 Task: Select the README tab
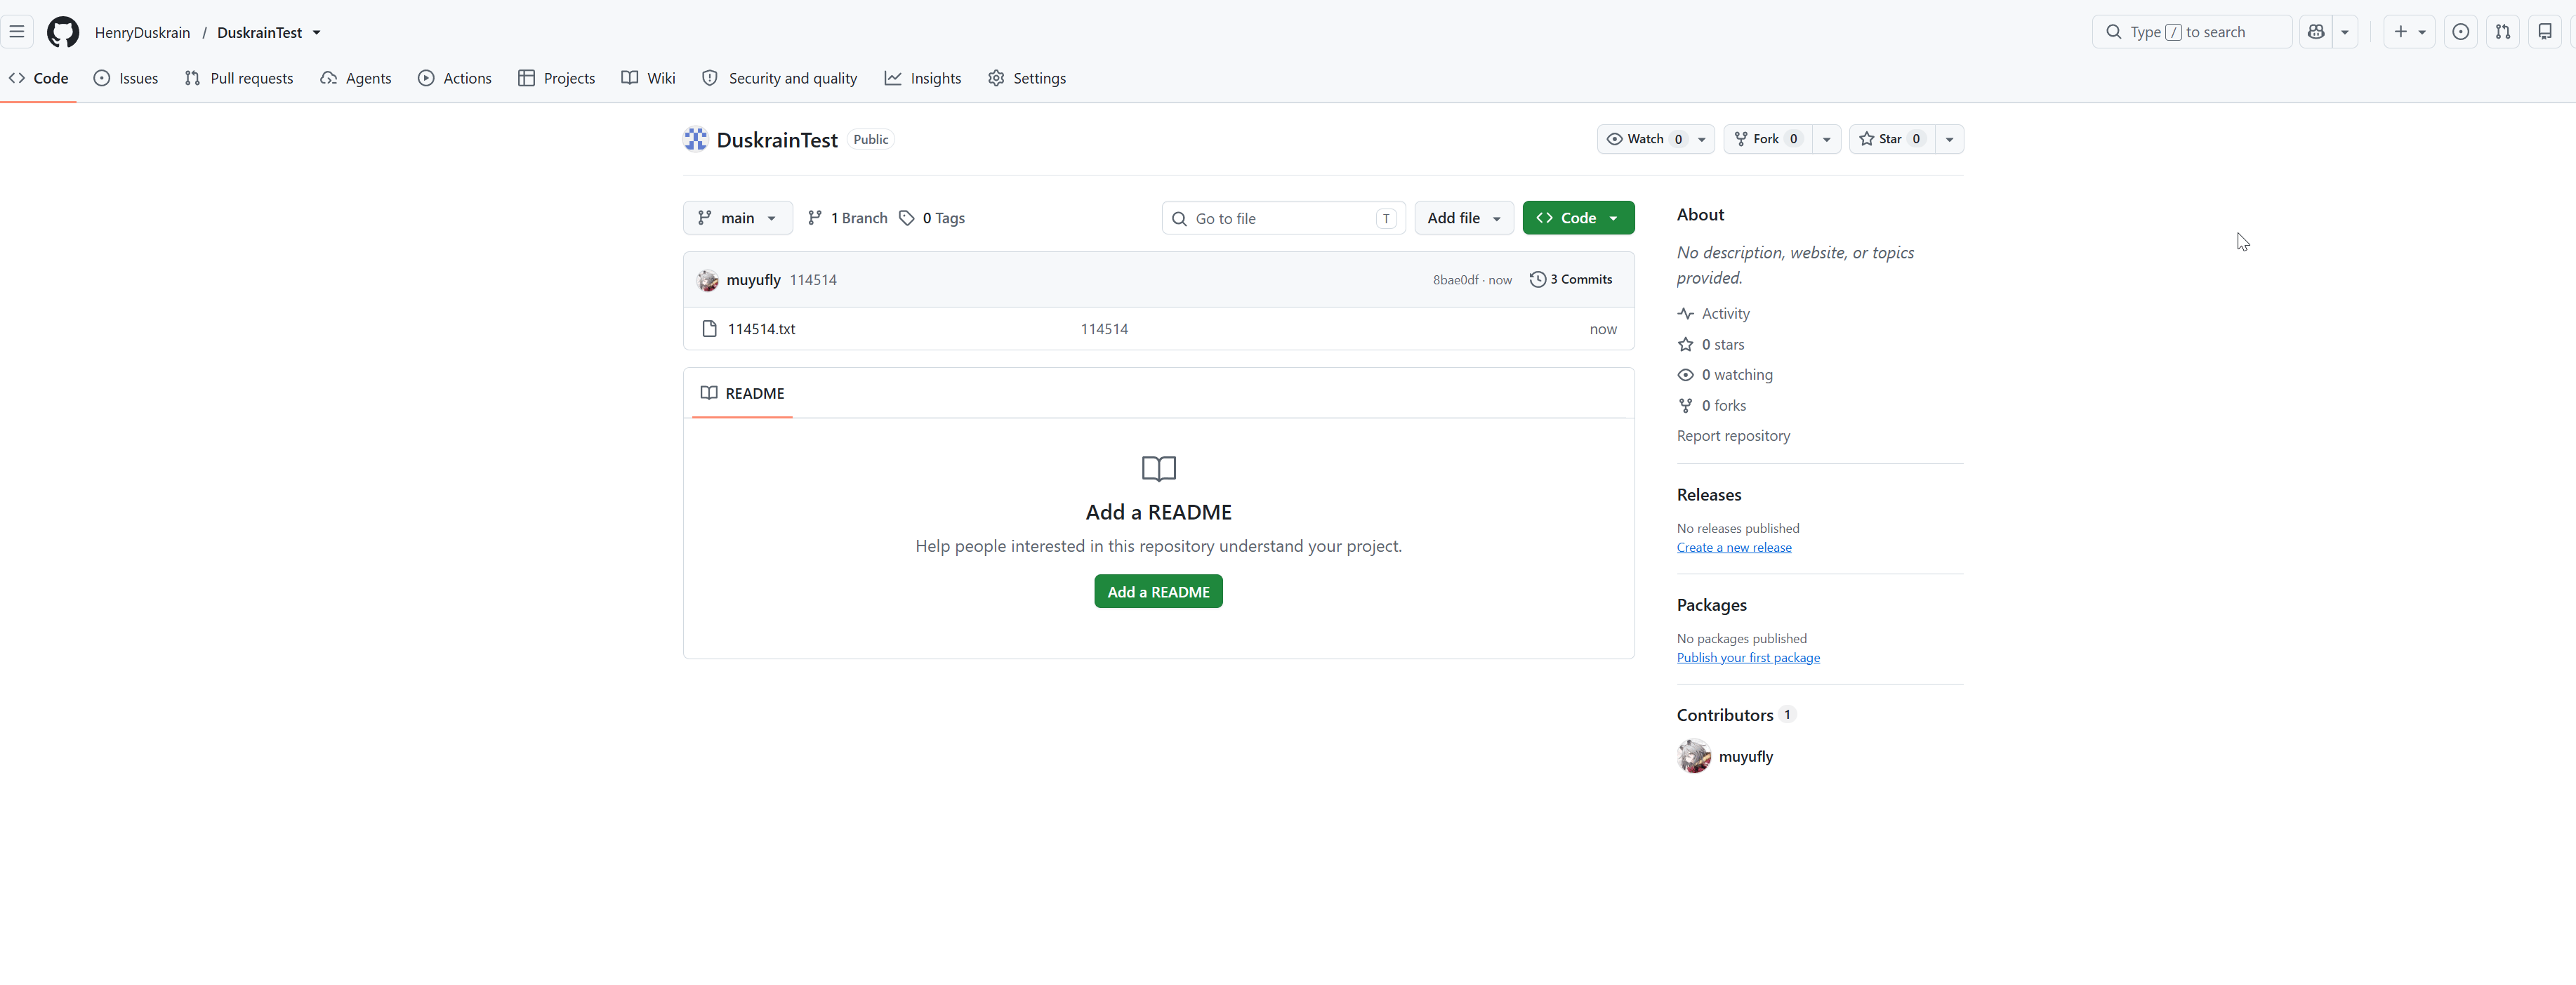pos(742,393)
